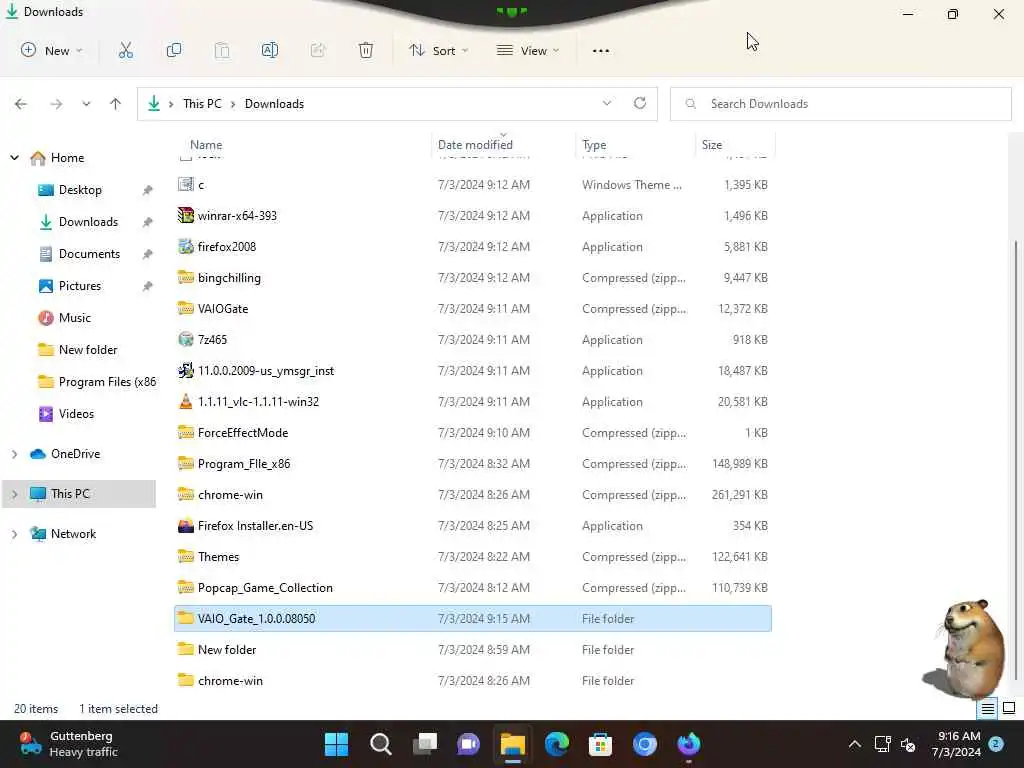Show hidden system tray icons
This screenshot has height=768, width=1024.
(x=854, y=744)
